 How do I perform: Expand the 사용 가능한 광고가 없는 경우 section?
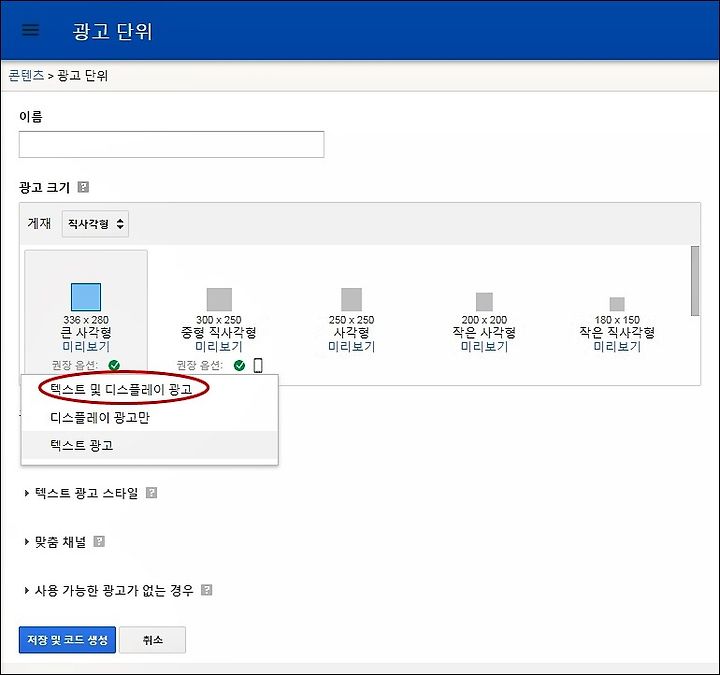[x=109, y=590]
